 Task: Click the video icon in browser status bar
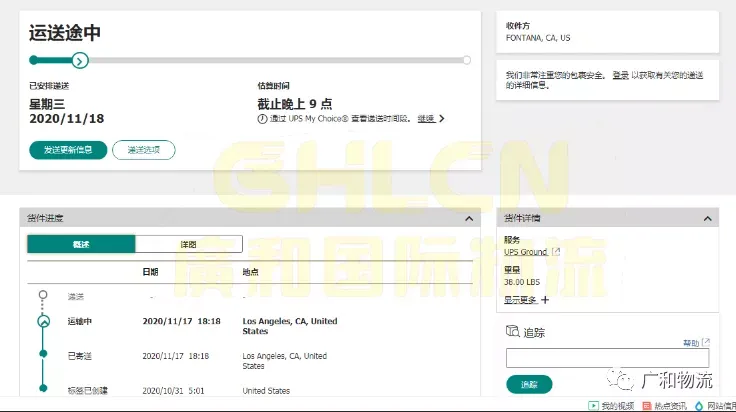tap(593, 405)
